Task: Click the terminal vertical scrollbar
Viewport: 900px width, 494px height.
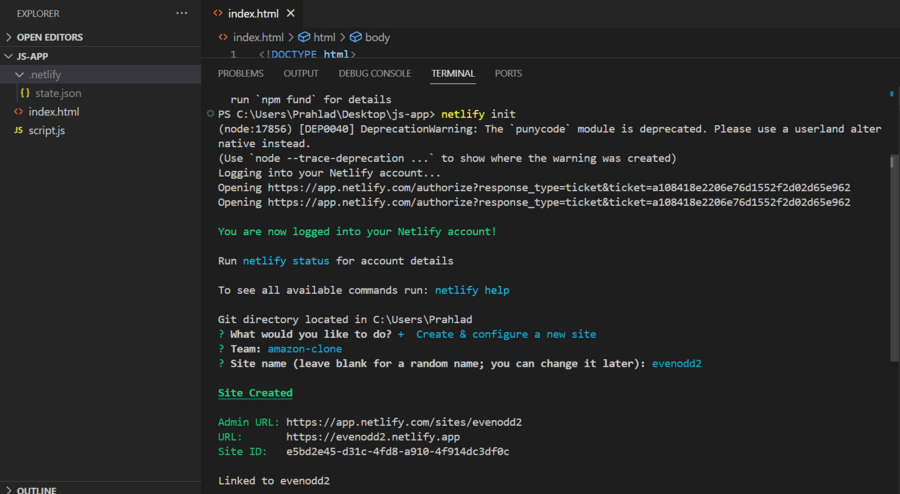Action: pyautogui.click(x=894, y=258)
